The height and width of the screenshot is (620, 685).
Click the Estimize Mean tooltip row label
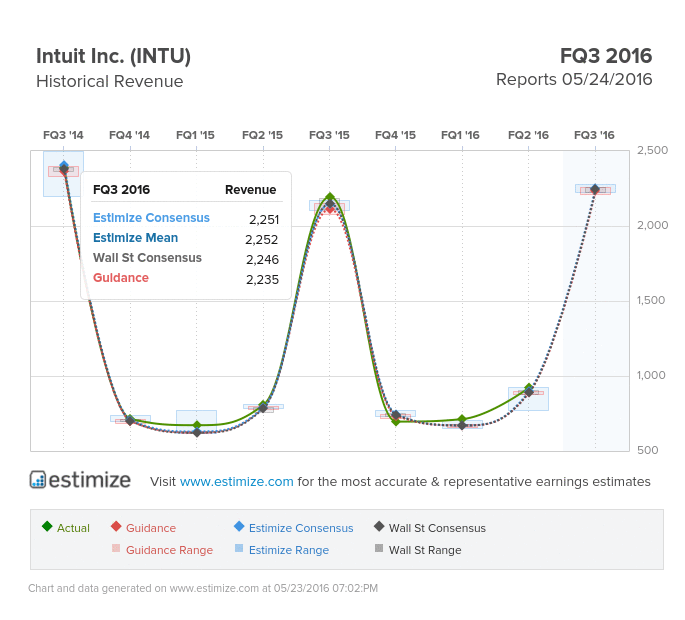(x=135, y=238)
